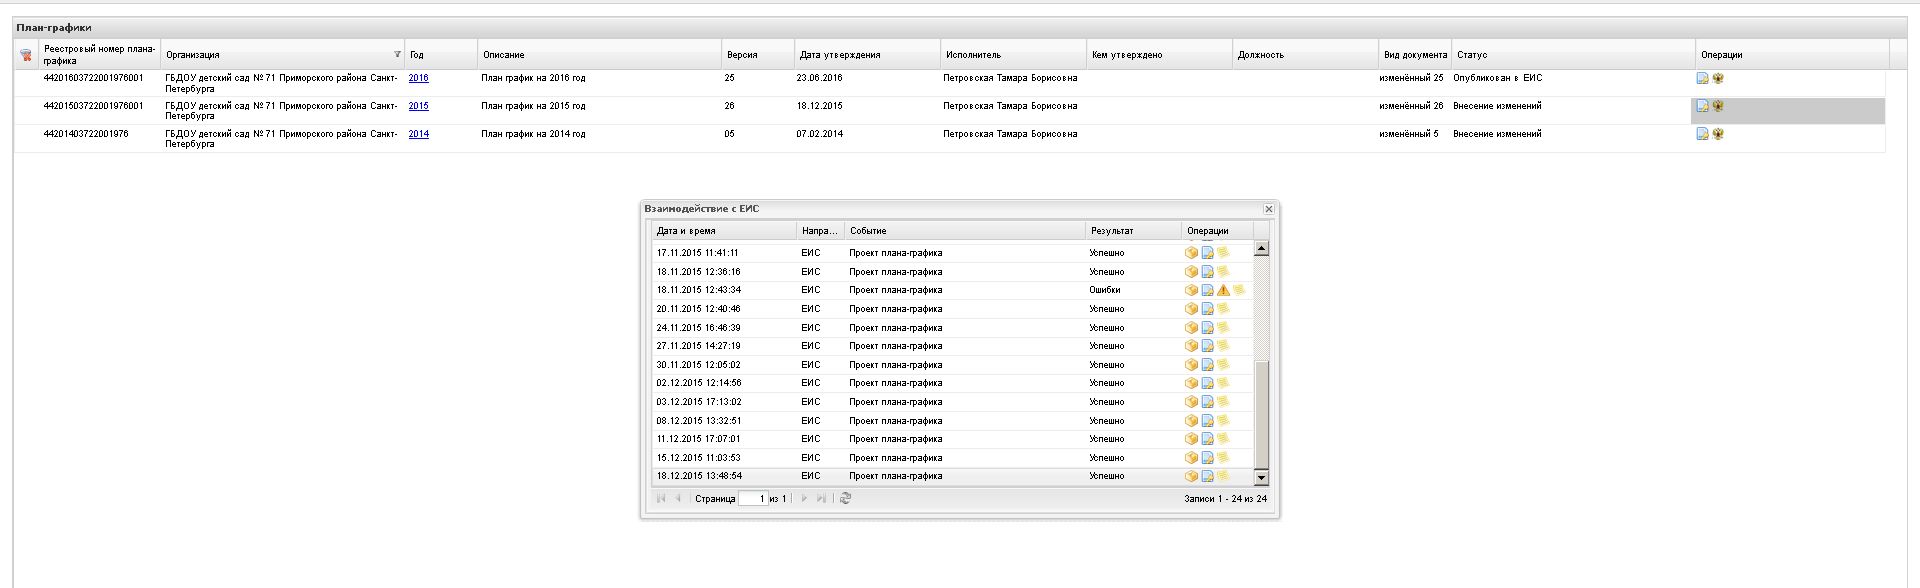Open the 2015 year link
1920x588 pixels.
coord(418,106)
